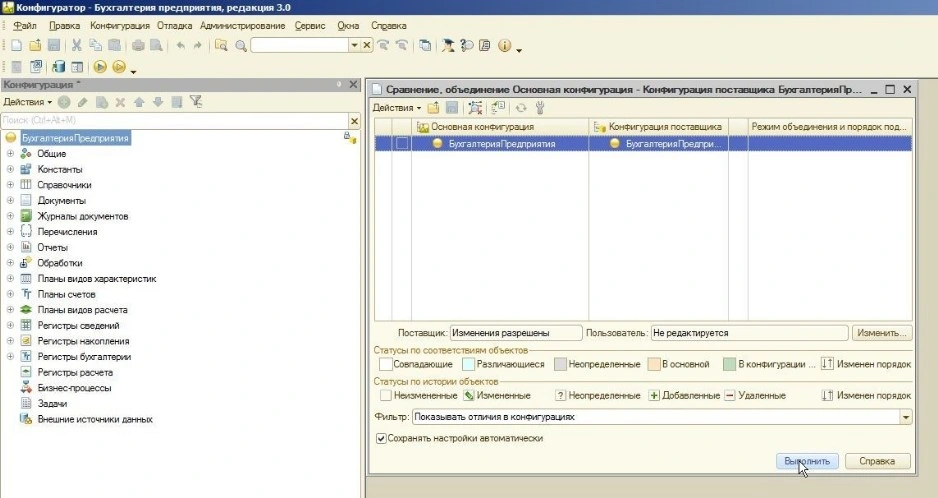
Task: Click the scissors cut icon in toolbar
Action: pyautogui.click(x=76, y=46)
